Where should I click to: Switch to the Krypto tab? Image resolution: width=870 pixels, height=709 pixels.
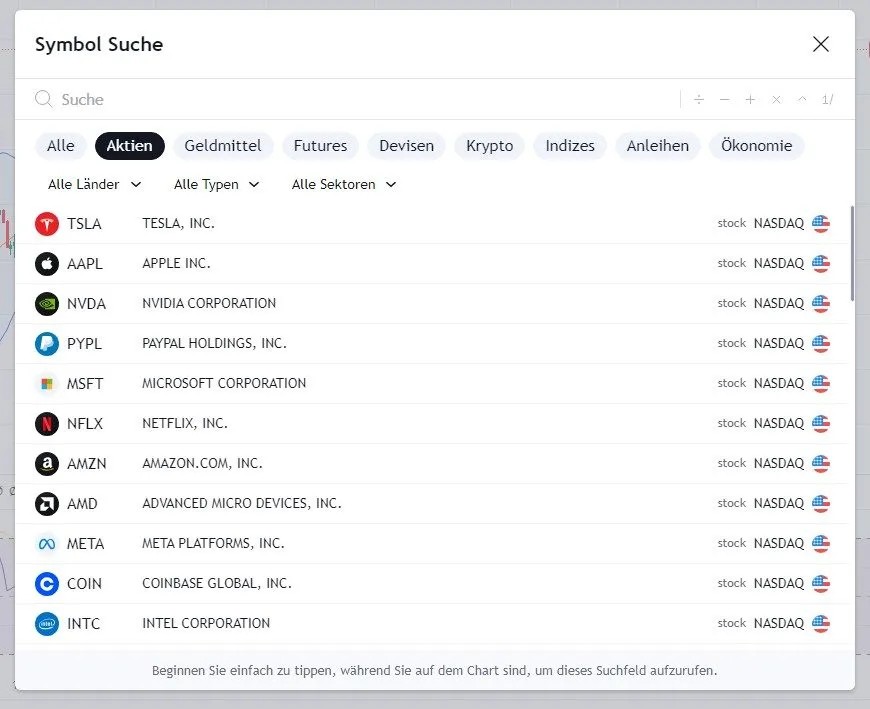pyautogui.click(x=489, y=146)
